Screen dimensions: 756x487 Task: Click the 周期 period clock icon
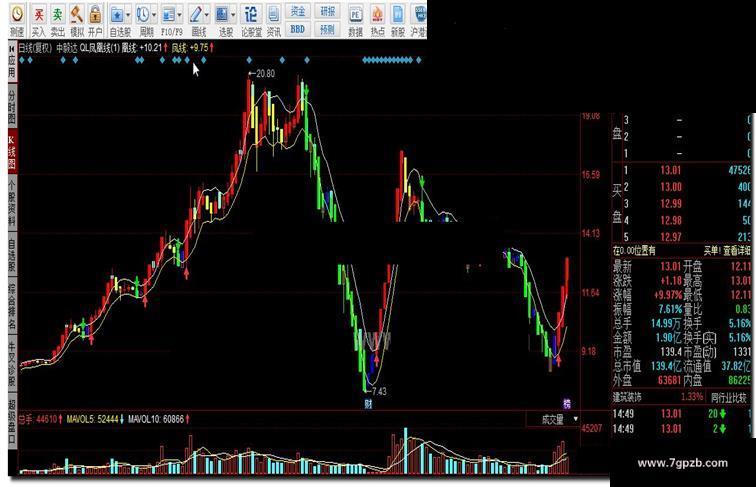coord(143,15)
